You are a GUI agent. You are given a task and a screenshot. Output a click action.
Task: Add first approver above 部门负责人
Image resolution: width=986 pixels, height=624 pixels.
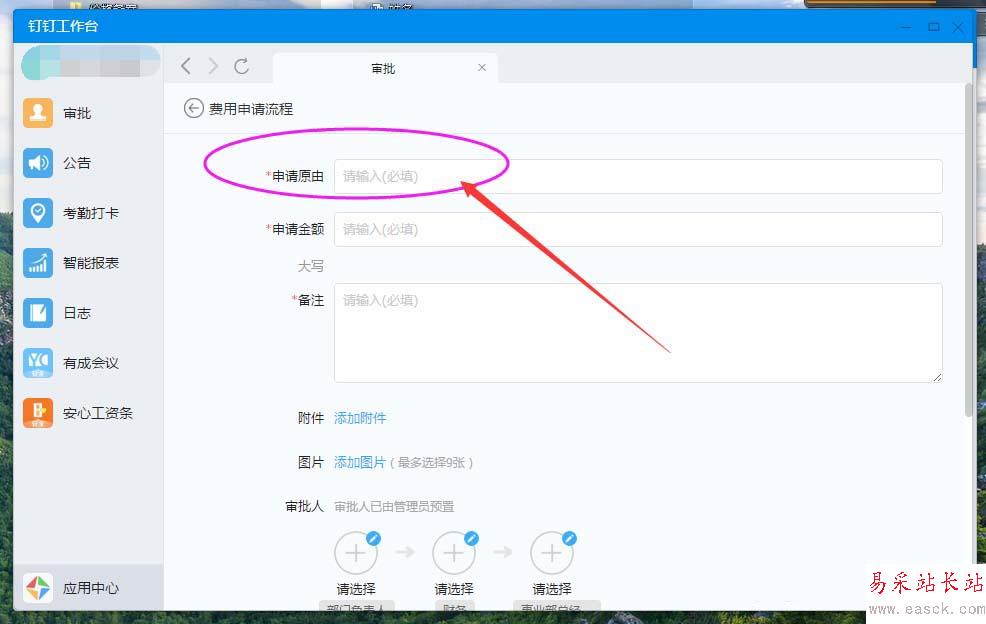pos(355,553)
